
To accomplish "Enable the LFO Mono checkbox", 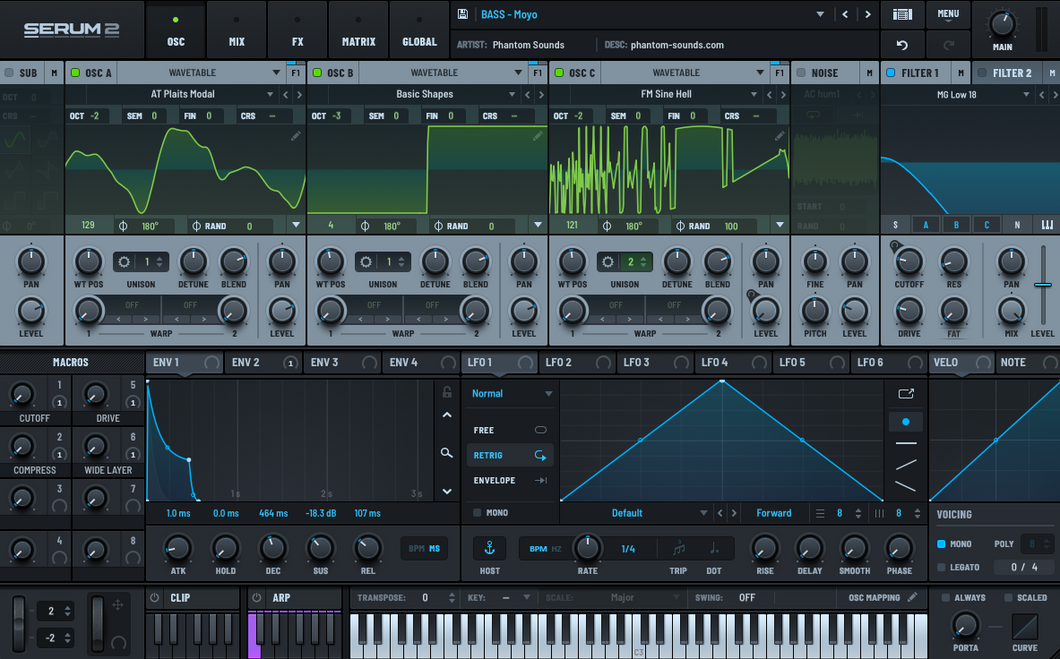I will (477, 513).
